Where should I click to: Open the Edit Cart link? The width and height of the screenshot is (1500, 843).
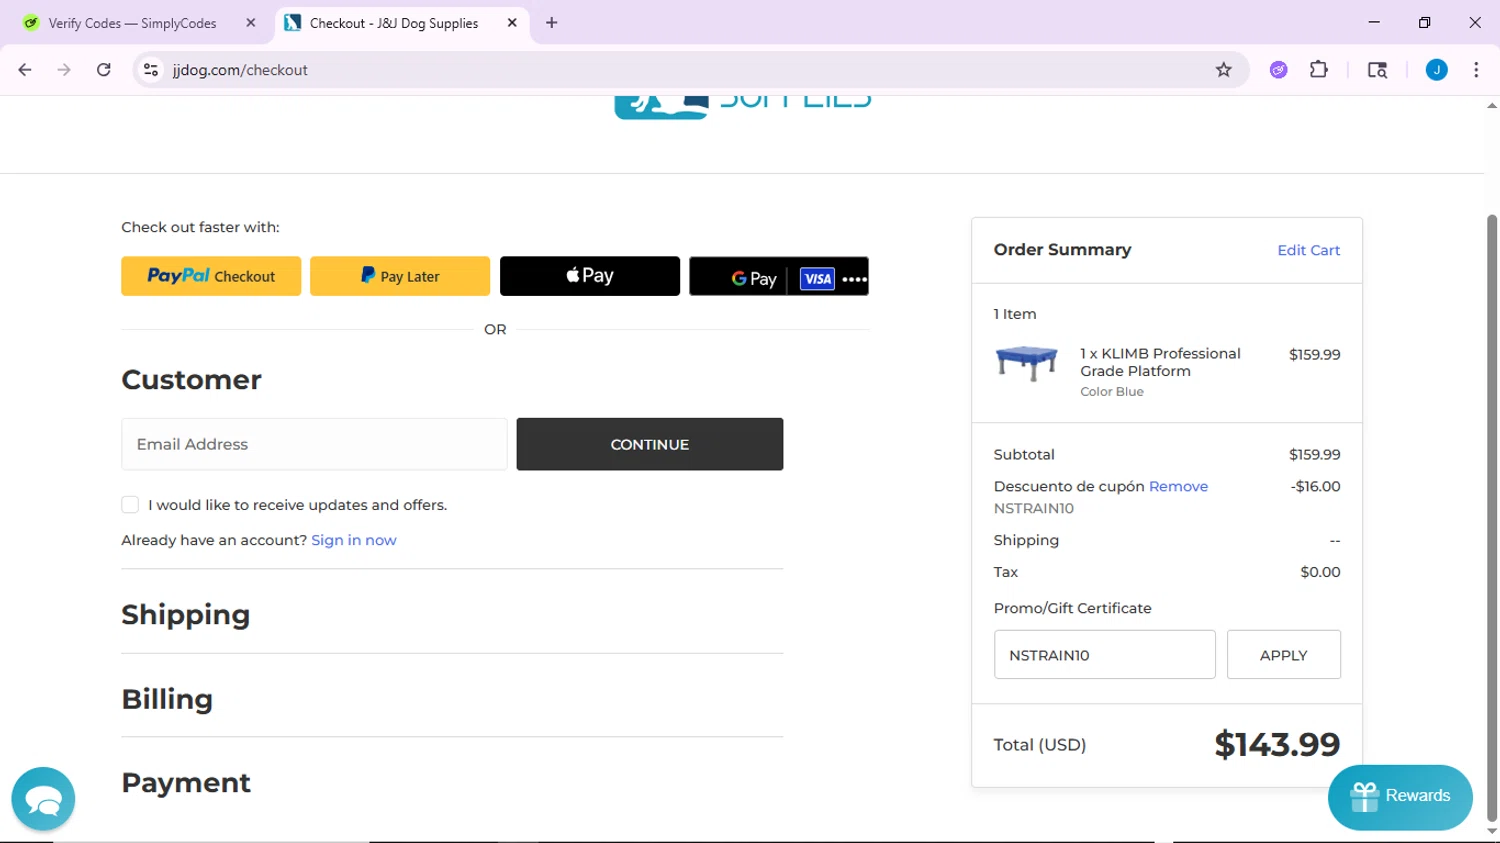(x=1308, y=250)
